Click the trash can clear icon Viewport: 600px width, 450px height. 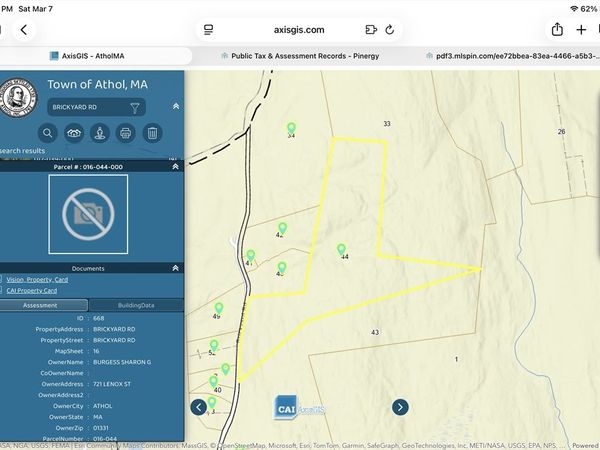(x=152, y=132)
